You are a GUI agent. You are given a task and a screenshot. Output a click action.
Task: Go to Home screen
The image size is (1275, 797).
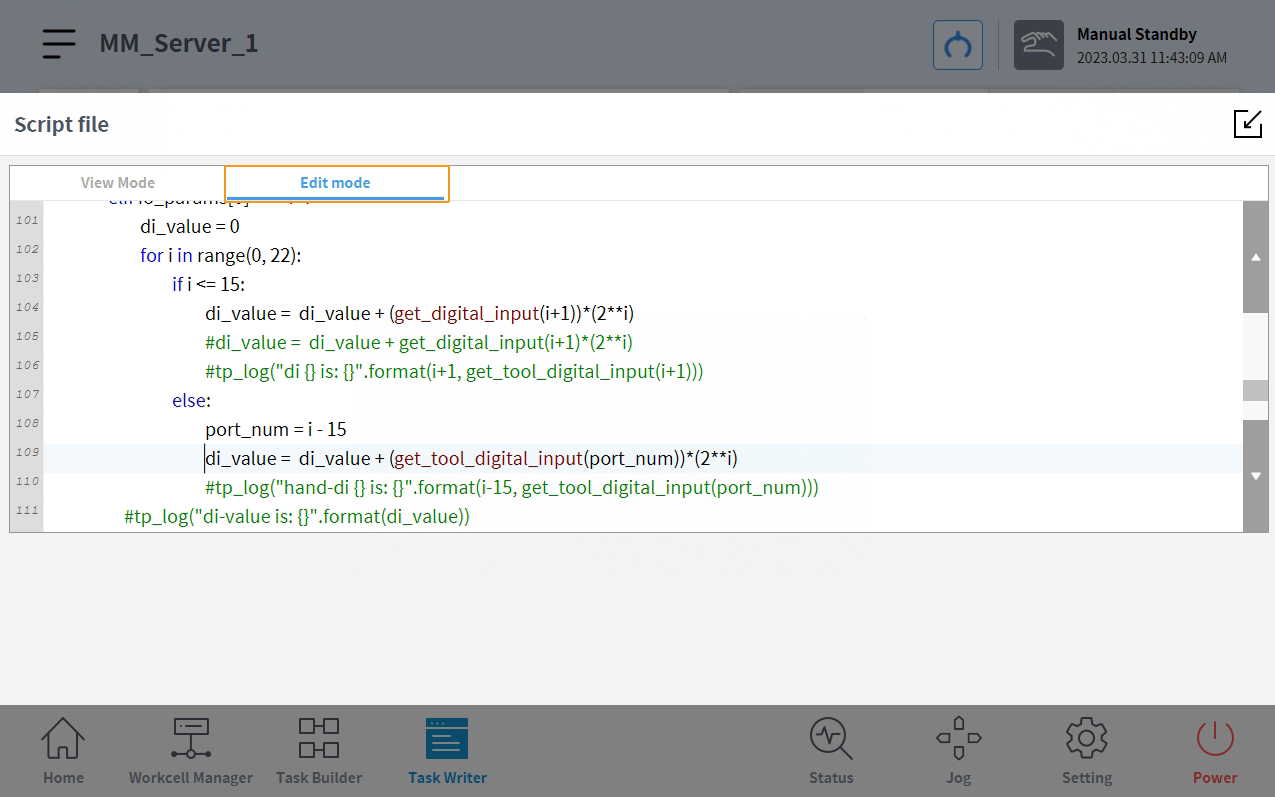click(x=63, y=751)
